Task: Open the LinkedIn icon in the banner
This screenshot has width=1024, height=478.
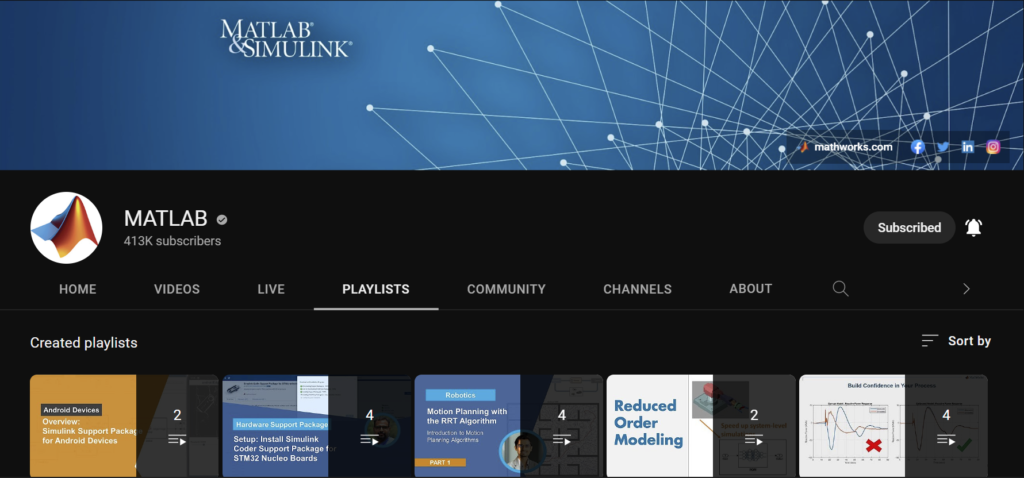Action: click(x=968, y=147)
